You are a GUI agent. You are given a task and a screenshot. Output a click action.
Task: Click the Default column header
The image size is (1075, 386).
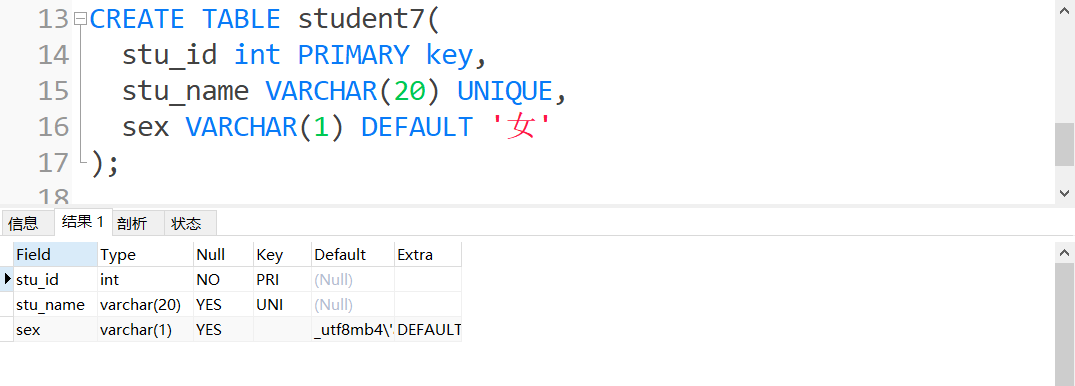(353, 254)
